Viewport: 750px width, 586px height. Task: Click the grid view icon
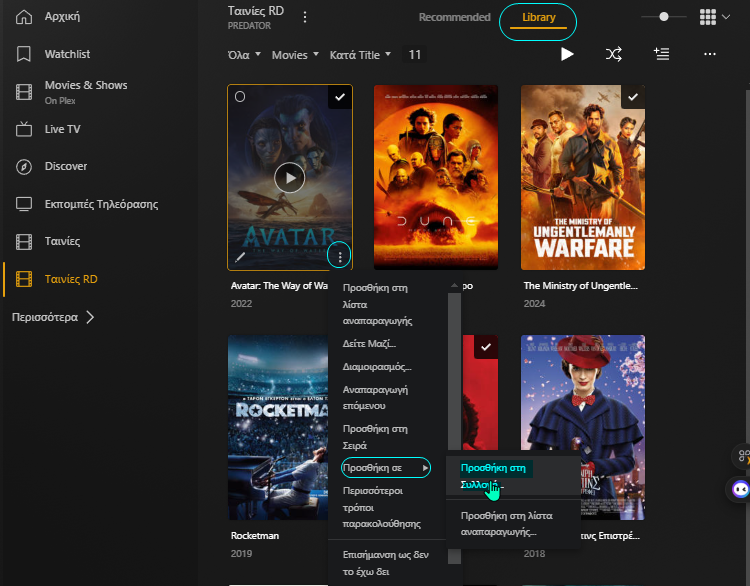[707, 17]
